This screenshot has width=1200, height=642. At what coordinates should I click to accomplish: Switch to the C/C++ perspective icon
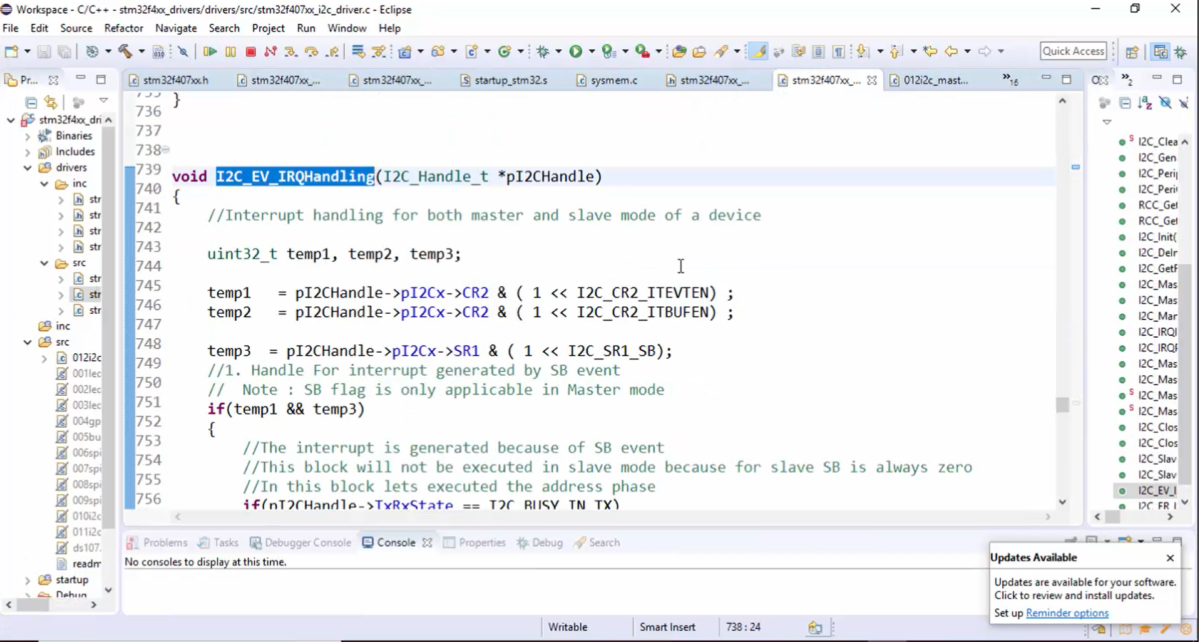[x=1160, y=51]
